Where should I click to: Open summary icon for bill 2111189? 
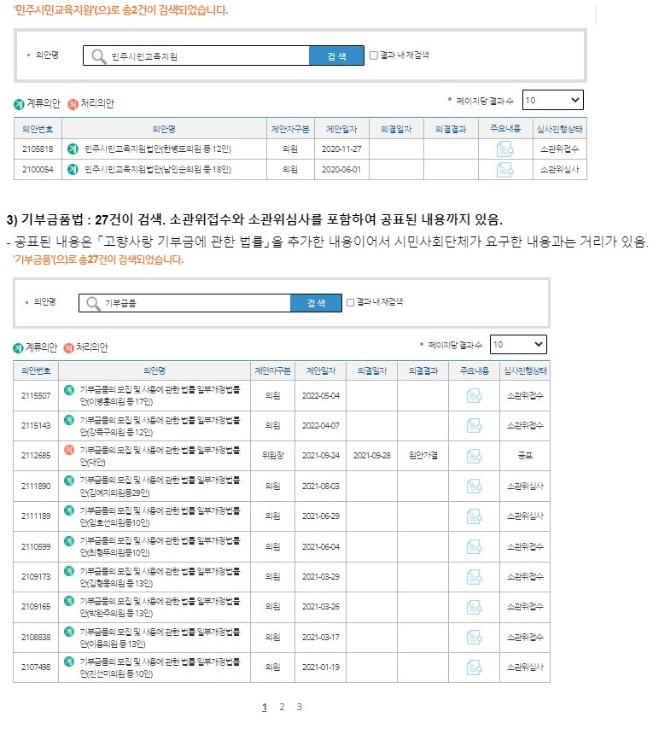click(x=474, y=516)
